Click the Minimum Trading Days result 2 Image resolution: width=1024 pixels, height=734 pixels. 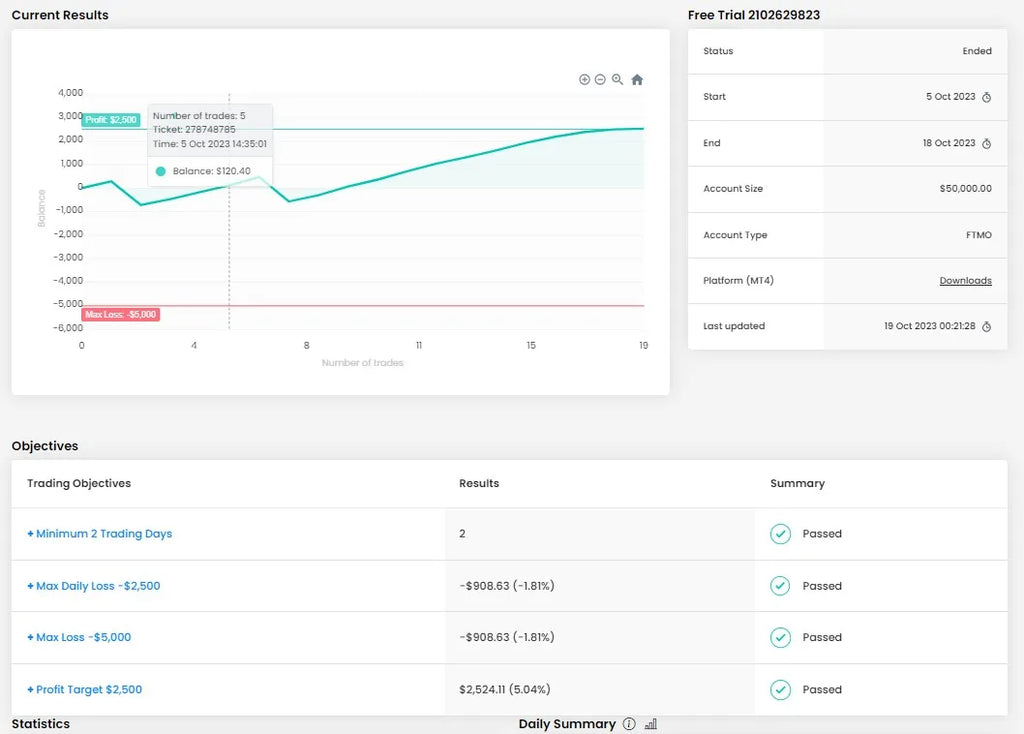pos(462,534)
